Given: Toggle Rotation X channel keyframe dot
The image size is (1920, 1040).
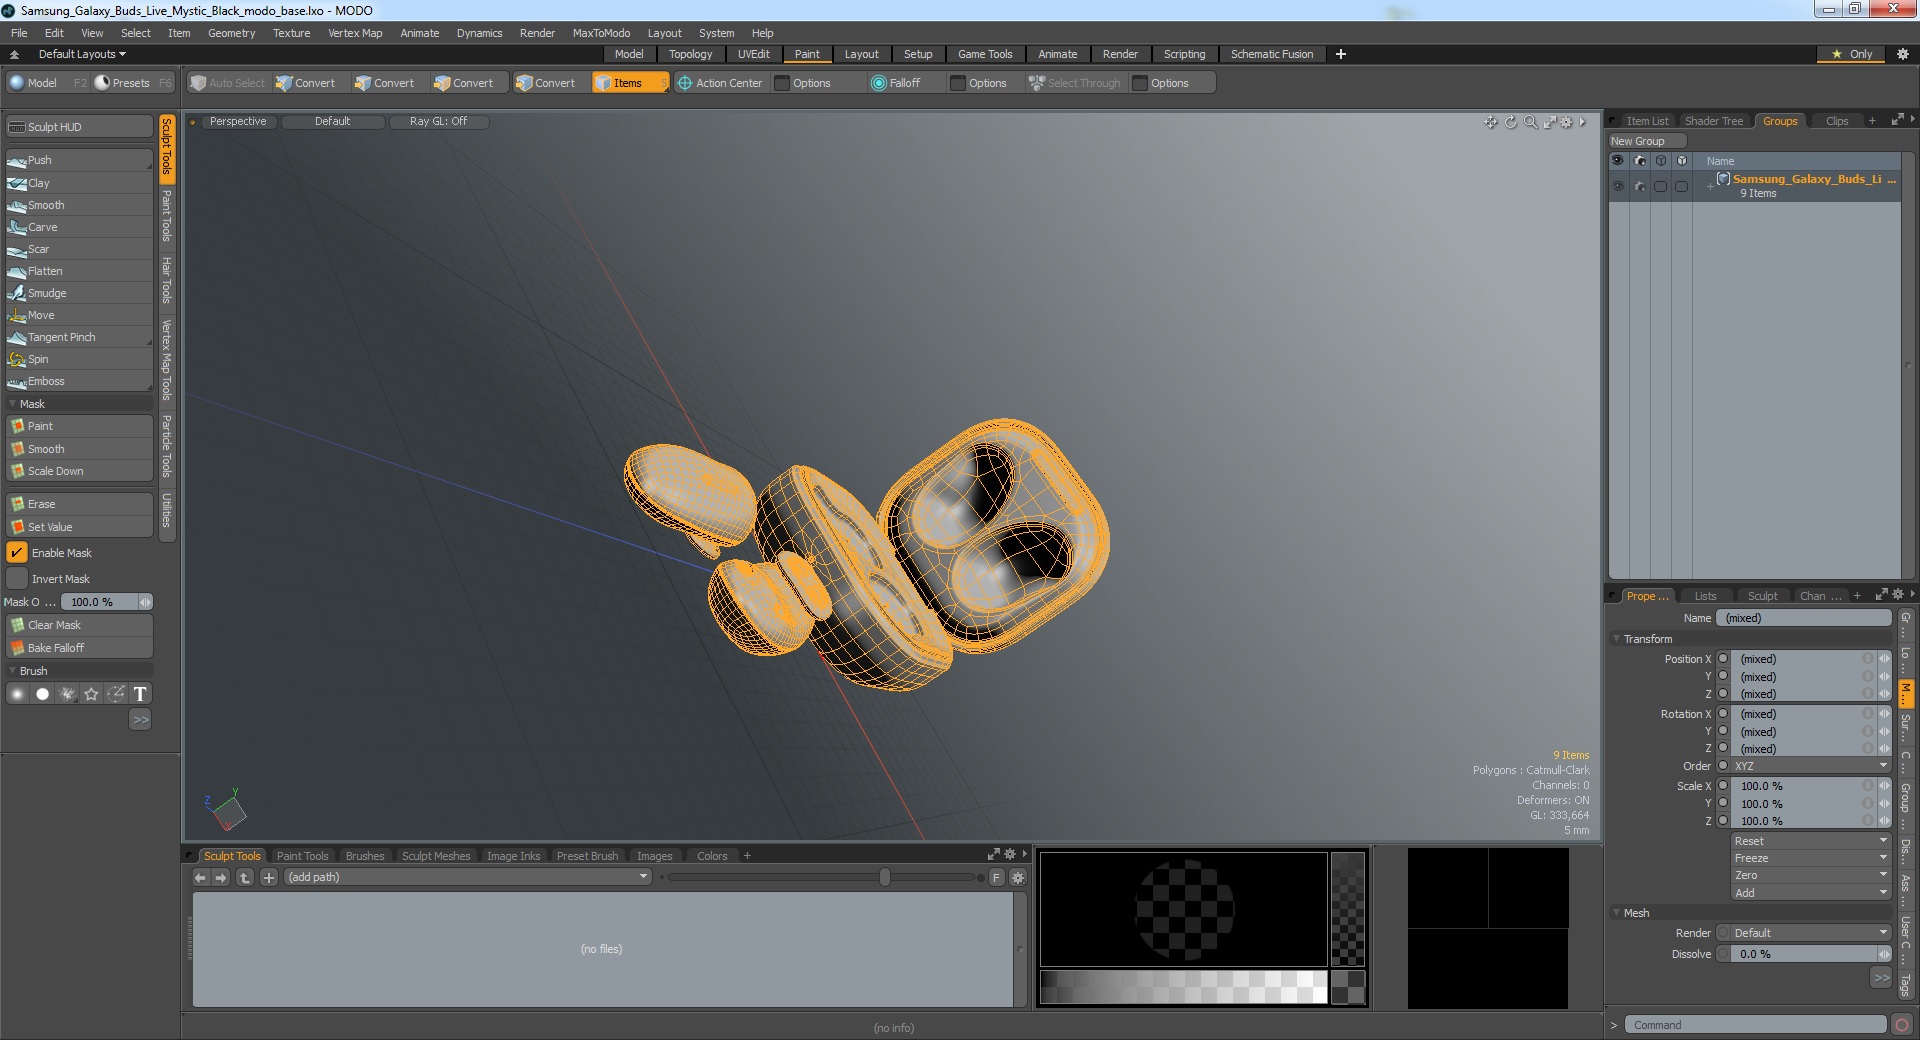Looking at the screenshot, I should click(x=1723, y=714).
